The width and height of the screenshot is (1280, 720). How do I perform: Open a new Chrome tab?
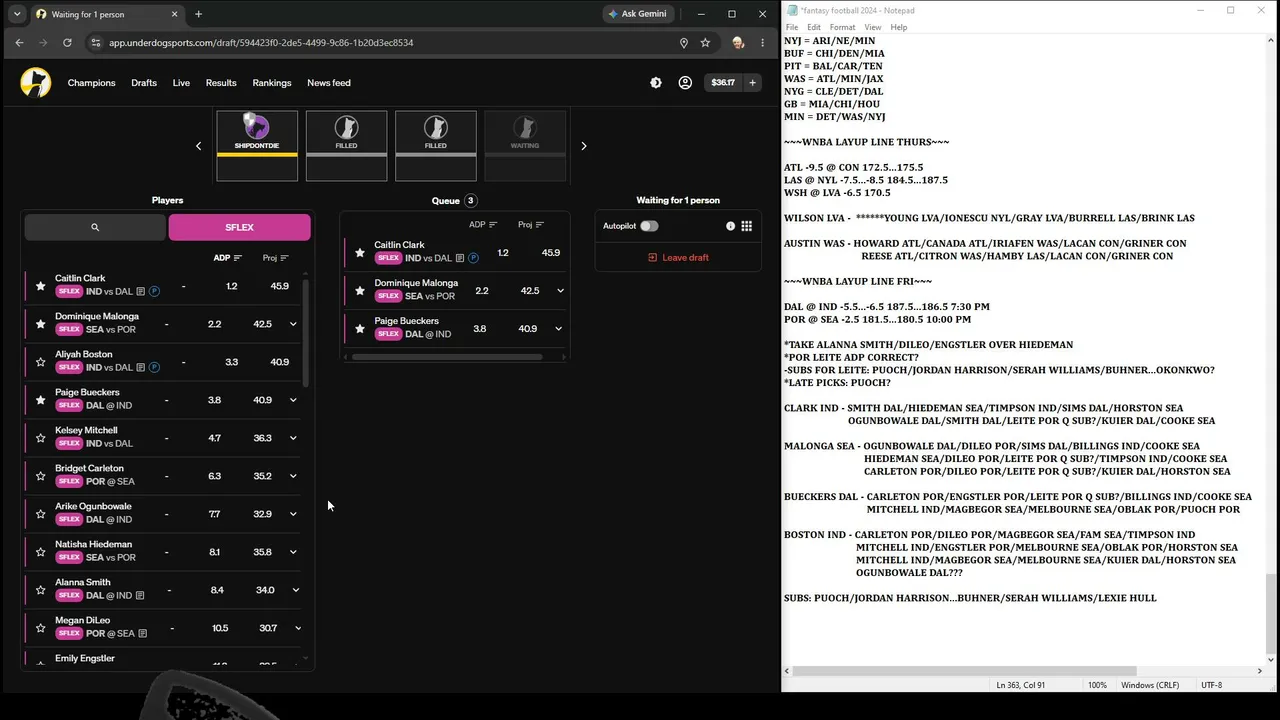[x=198, y=14]
